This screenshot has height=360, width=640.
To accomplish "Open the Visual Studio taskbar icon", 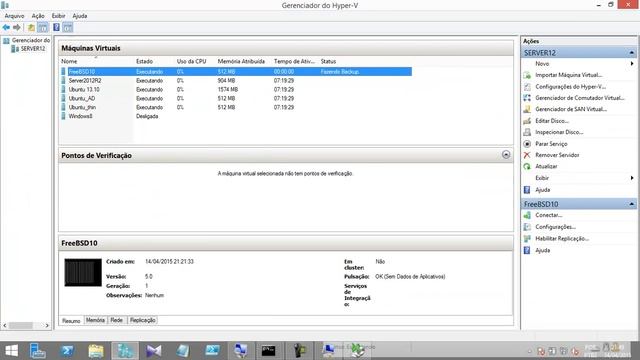I will (x=154, y=351).
